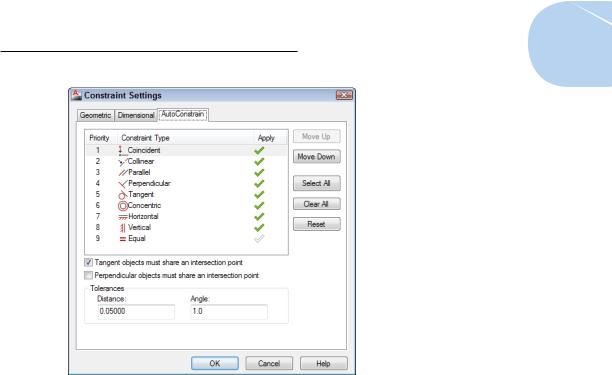Image resolution: width=612 pixels, height=375 pixels.
Task: Uncheck Tangent objects must share intersection point
Action: coord(89,263)
